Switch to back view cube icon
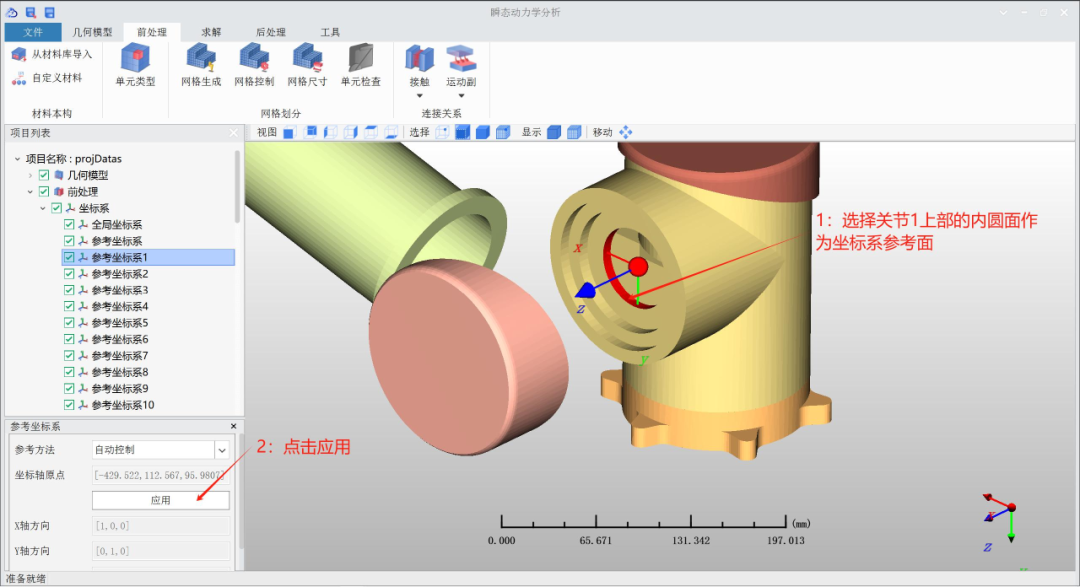1080x587 pixels. pyautogui.click(x=310, y=132)
